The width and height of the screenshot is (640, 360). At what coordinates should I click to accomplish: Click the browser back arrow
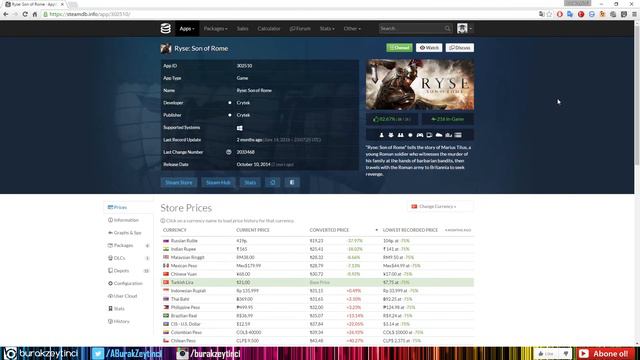(6, 14)
